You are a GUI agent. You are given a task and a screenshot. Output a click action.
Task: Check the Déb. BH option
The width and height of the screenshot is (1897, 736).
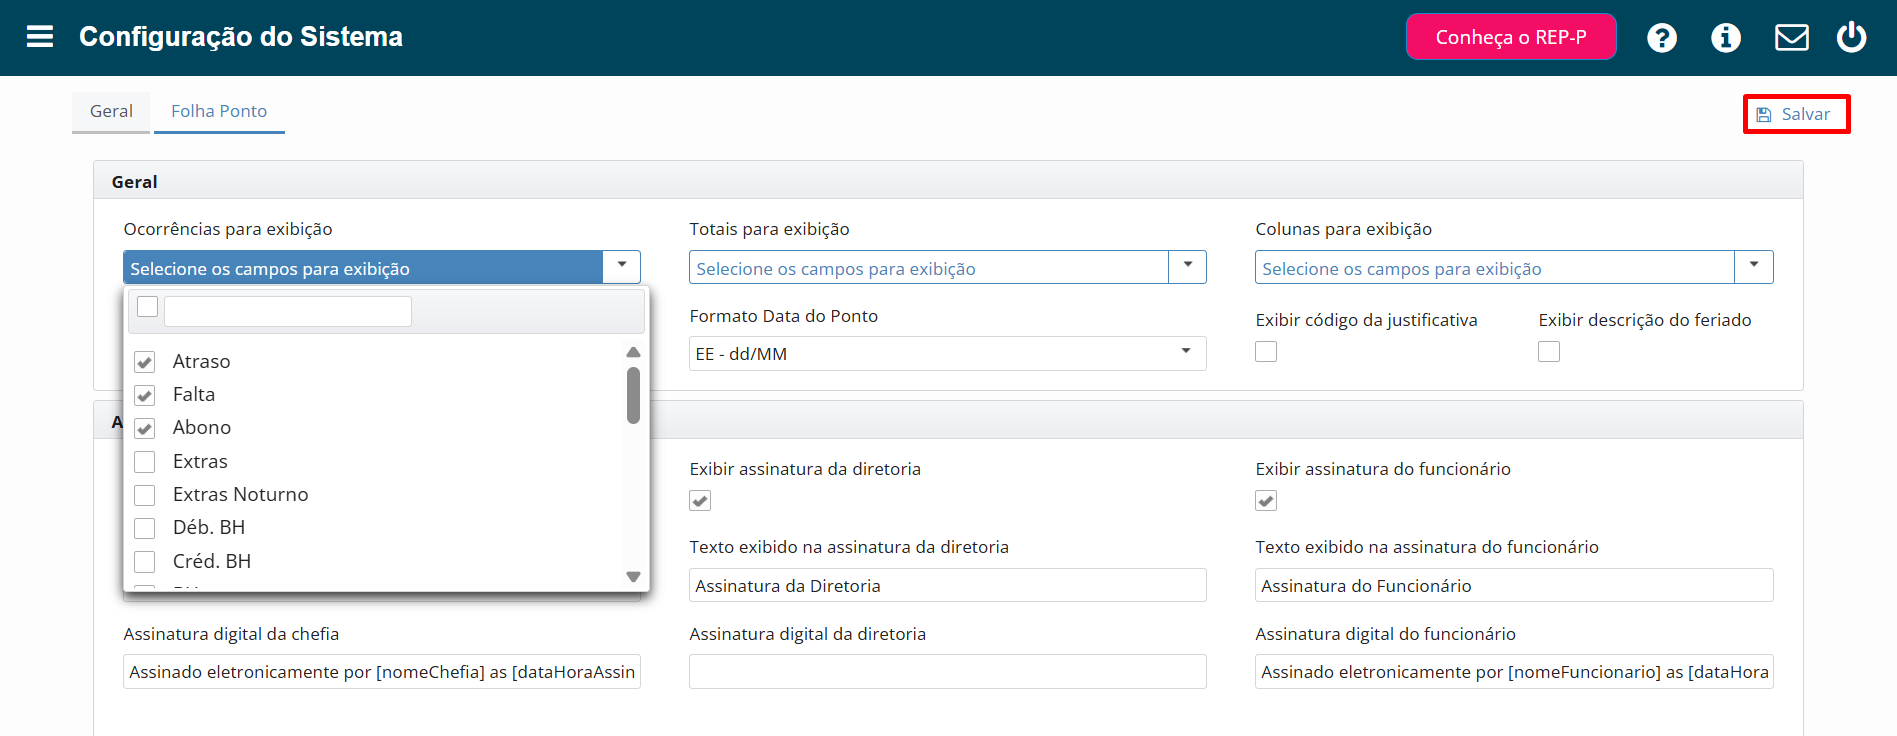point(145,528)
